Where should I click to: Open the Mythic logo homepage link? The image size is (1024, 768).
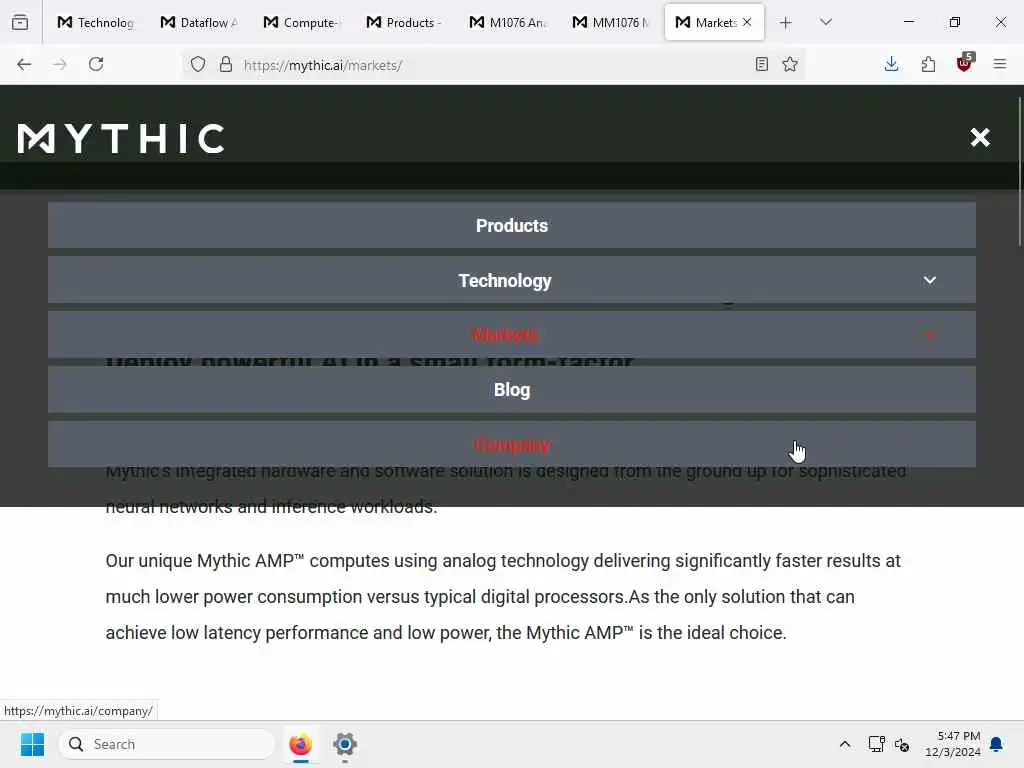click(x=121, y=138)
